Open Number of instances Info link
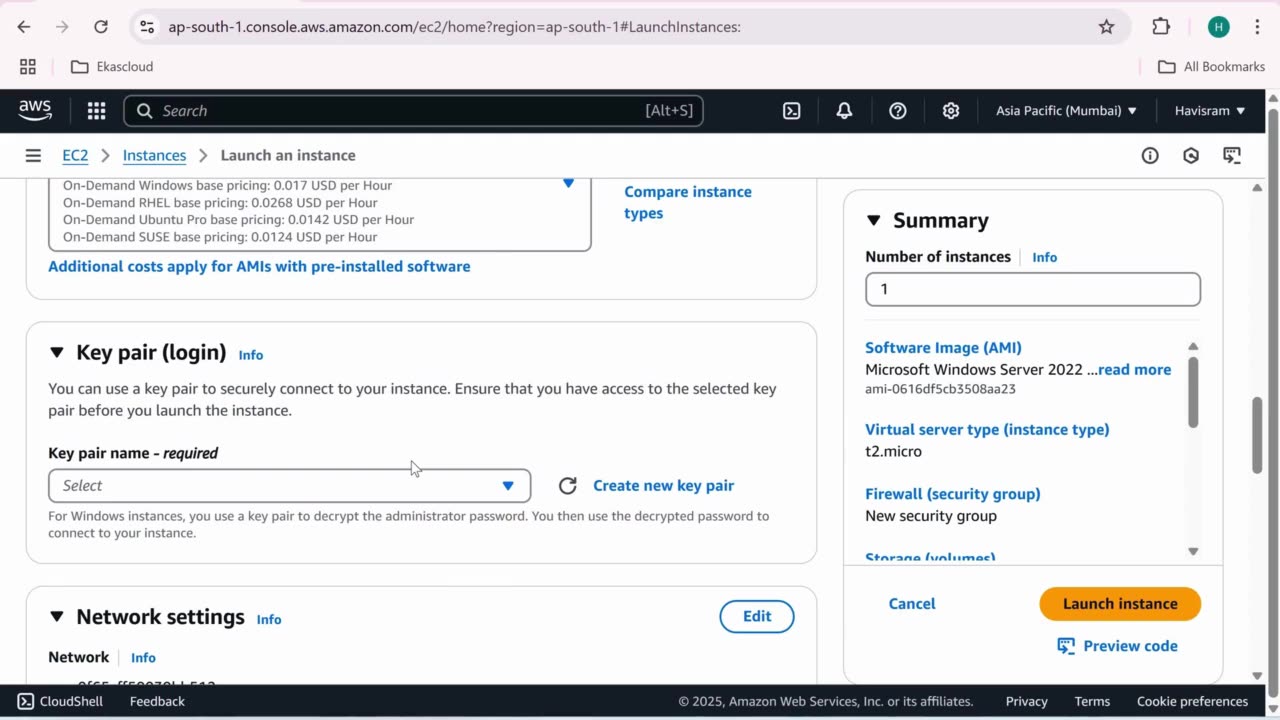The height and width of the screenshot is (720, 1280). point(1044,257)
